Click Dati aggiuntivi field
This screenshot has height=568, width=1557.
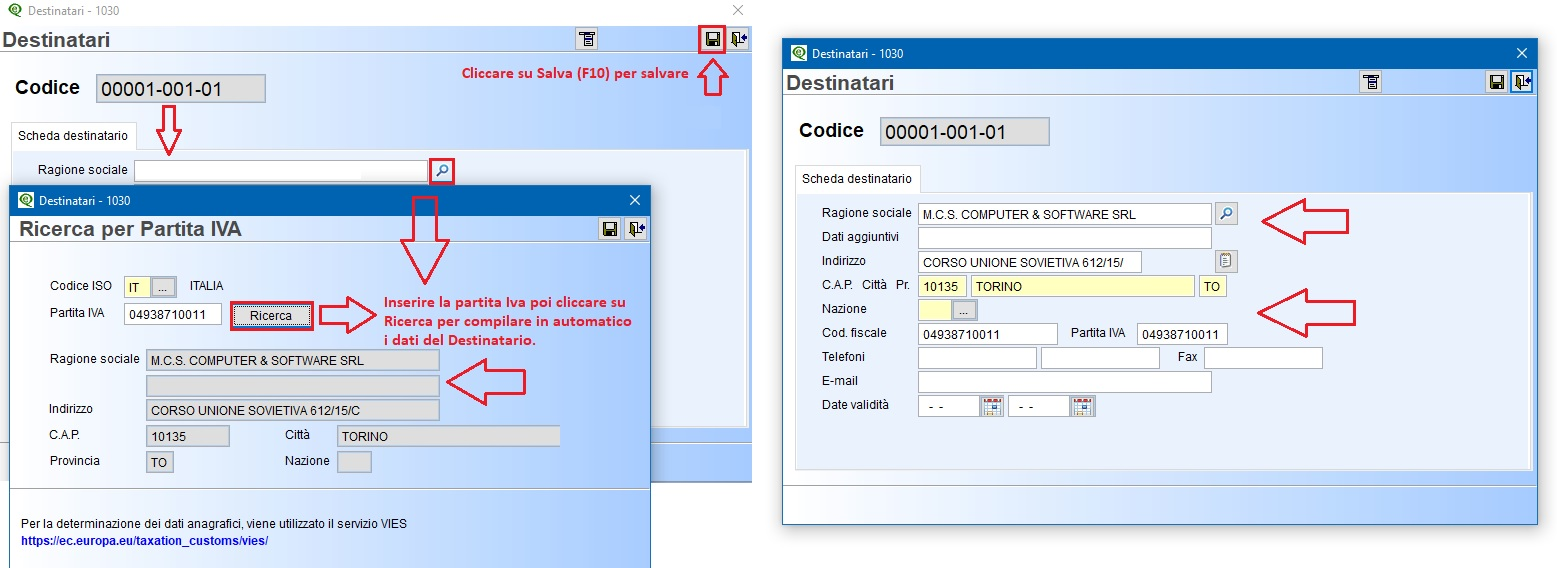pyautogui.click(x=1065, y=238)
